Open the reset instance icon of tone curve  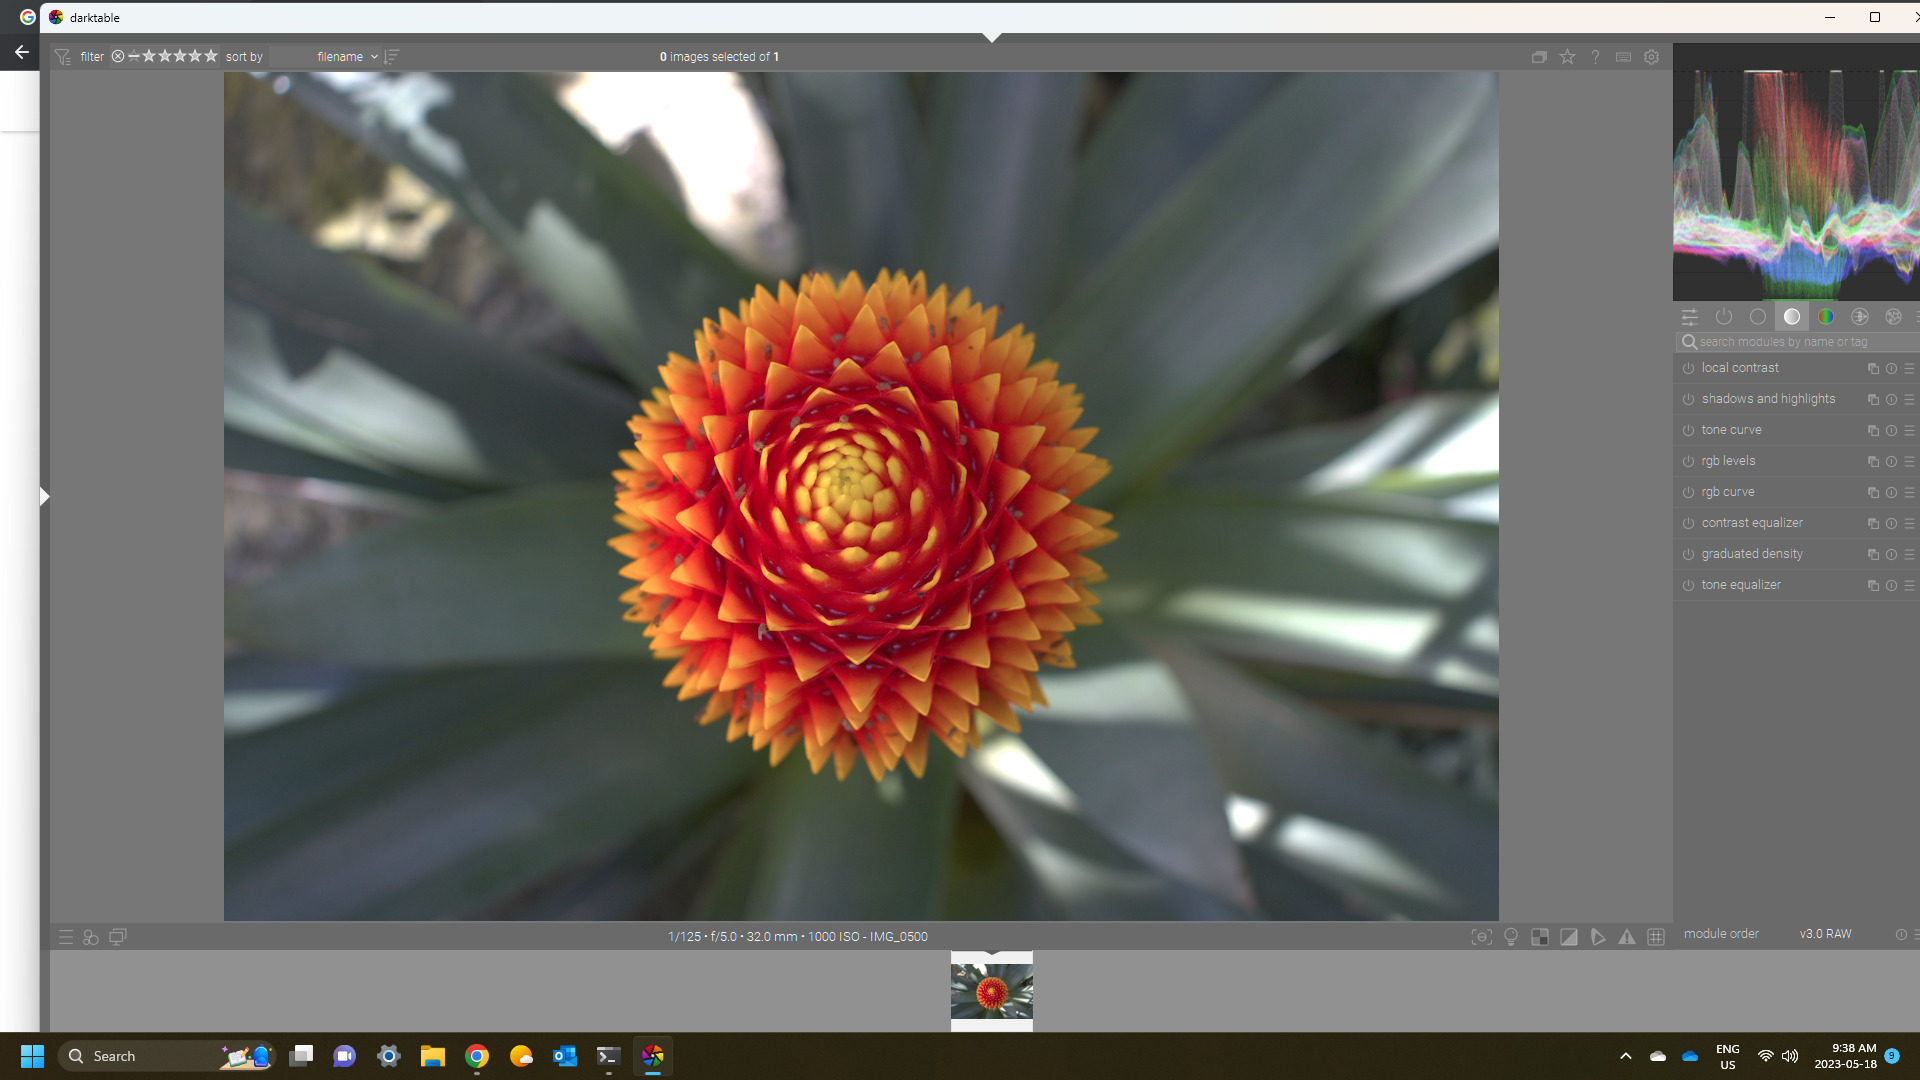[x=1891, y=431]
